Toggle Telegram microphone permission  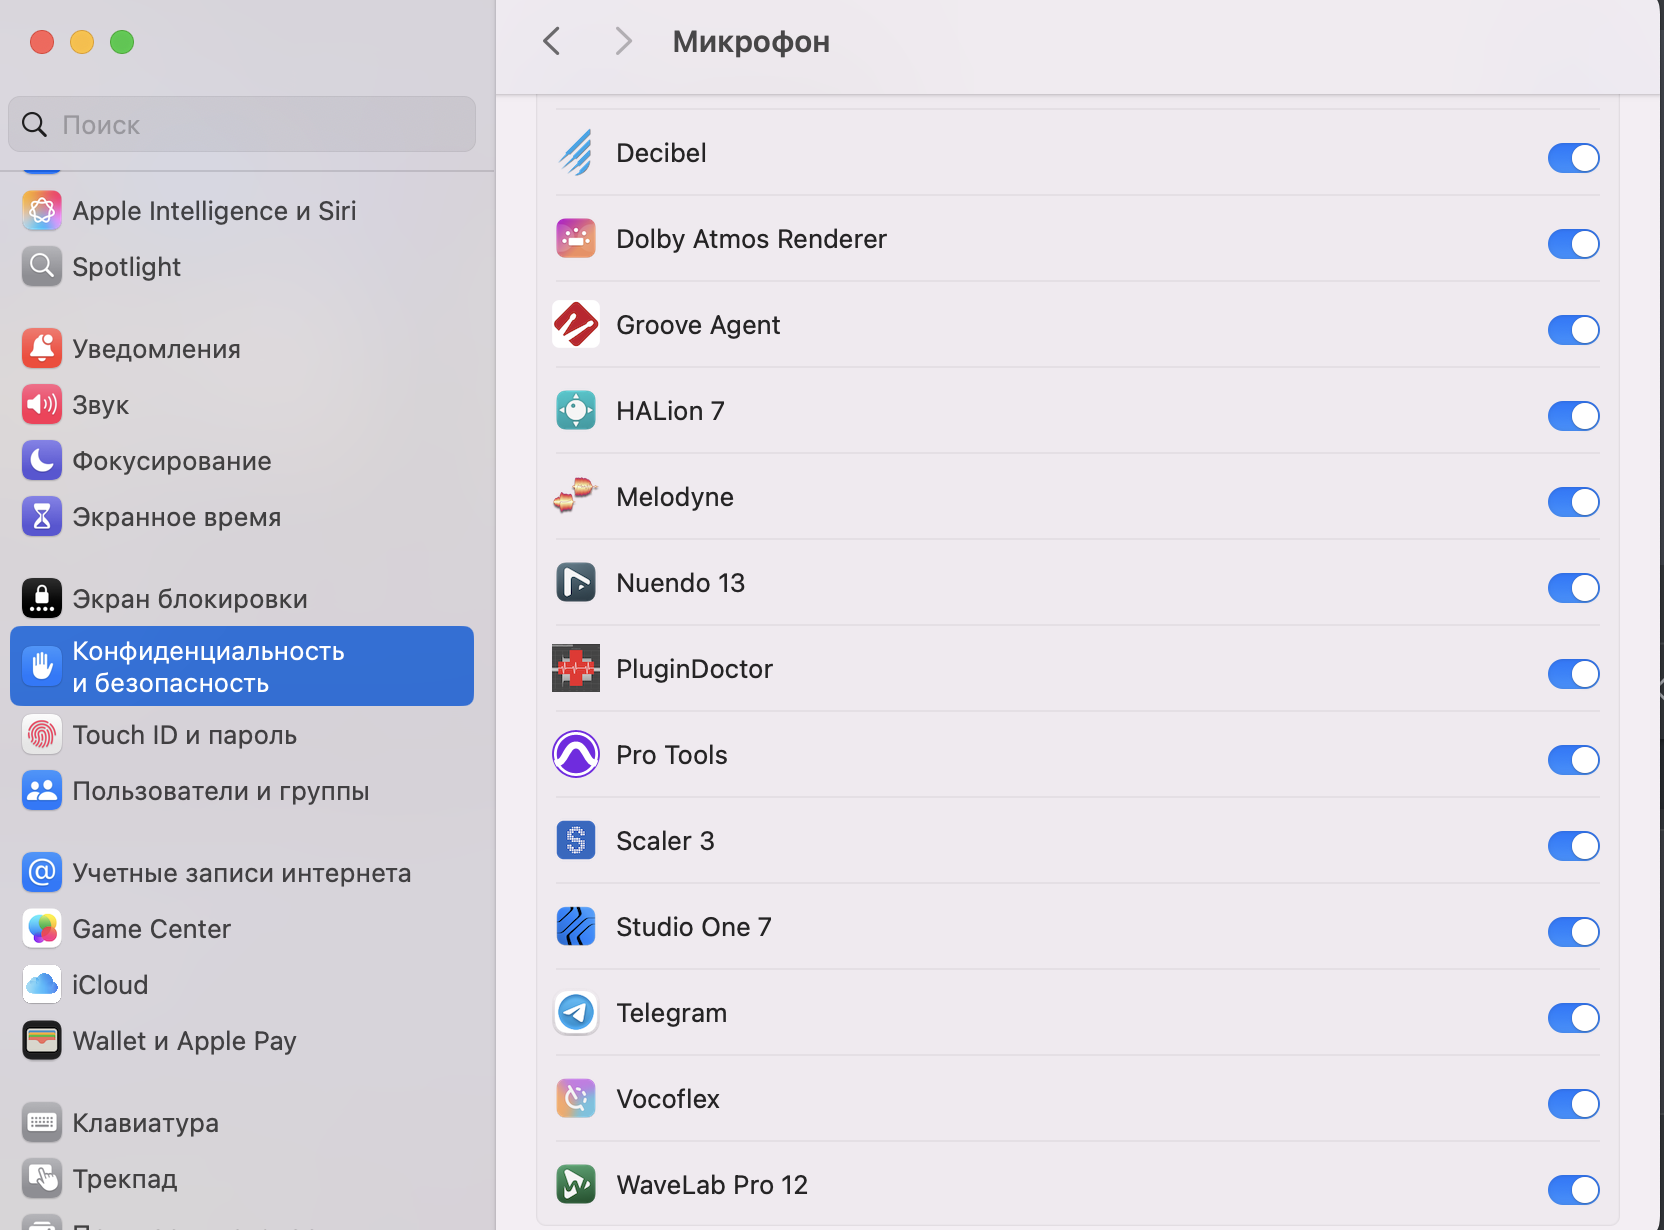1573,1018
